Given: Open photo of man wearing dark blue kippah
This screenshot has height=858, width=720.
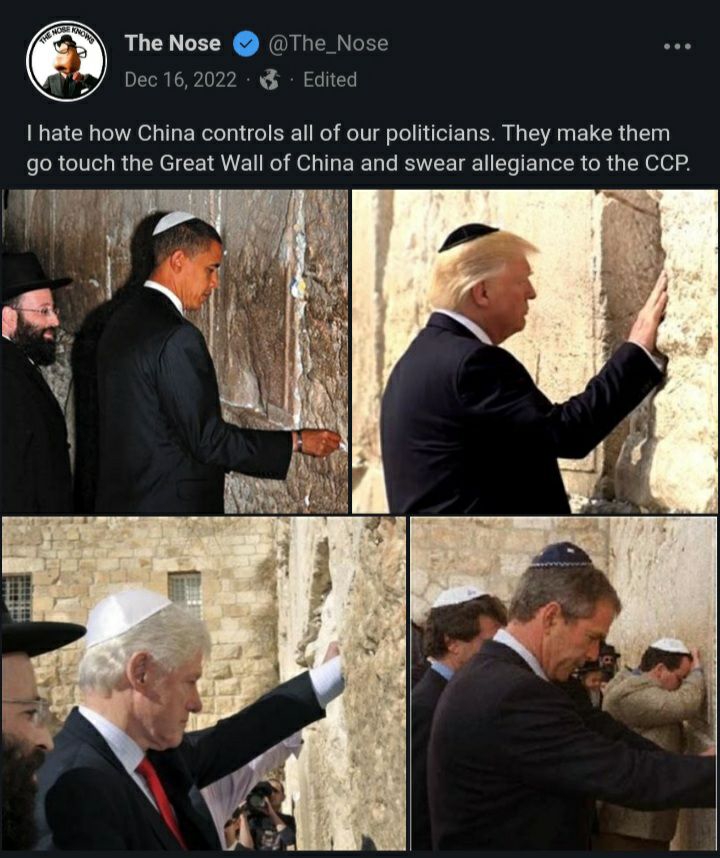Looking at the screenshot, I should [564, 683].
